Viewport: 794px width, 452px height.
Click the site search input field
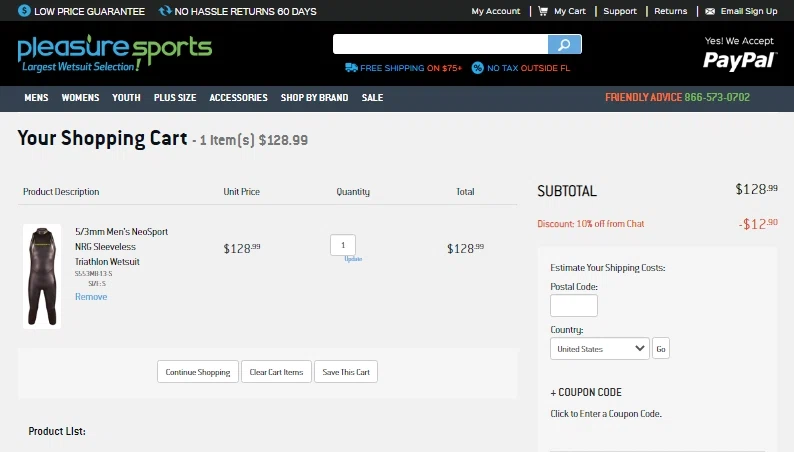pyautogui.click(x=440, y=45)
